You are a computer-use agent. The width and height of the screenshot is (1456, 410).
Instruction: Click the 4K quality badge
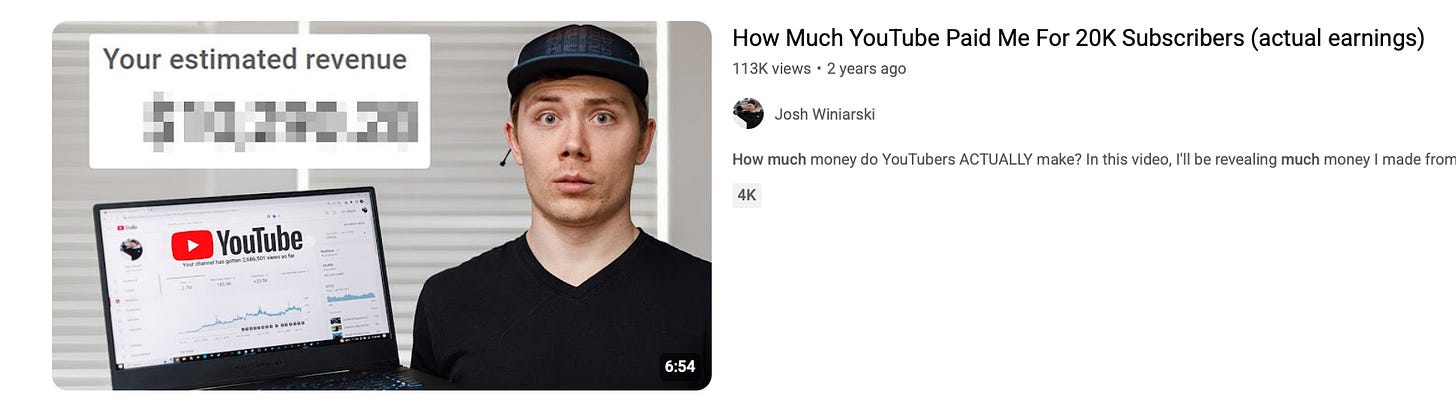[x=747, y=195]
